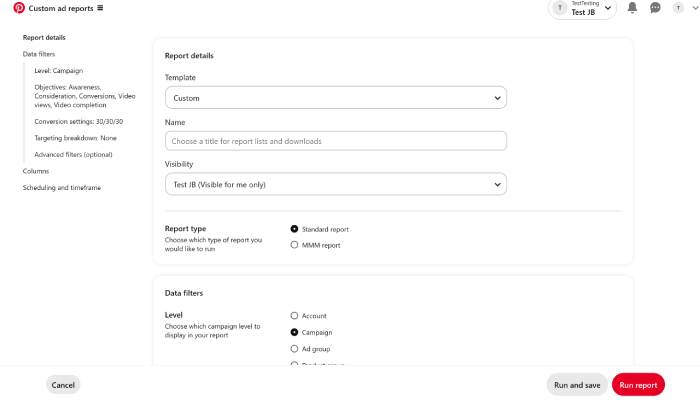Choose Ad group level radio option
The width and height of the screenshot is (700, 400).
point(294,349)
